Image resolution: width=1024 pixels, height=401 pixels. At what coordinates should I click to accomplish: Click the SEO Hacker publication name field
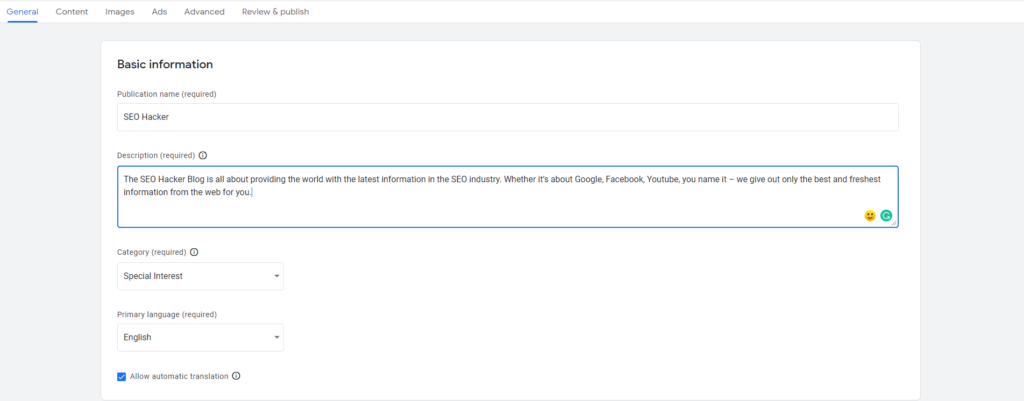(x=507, y=117)
